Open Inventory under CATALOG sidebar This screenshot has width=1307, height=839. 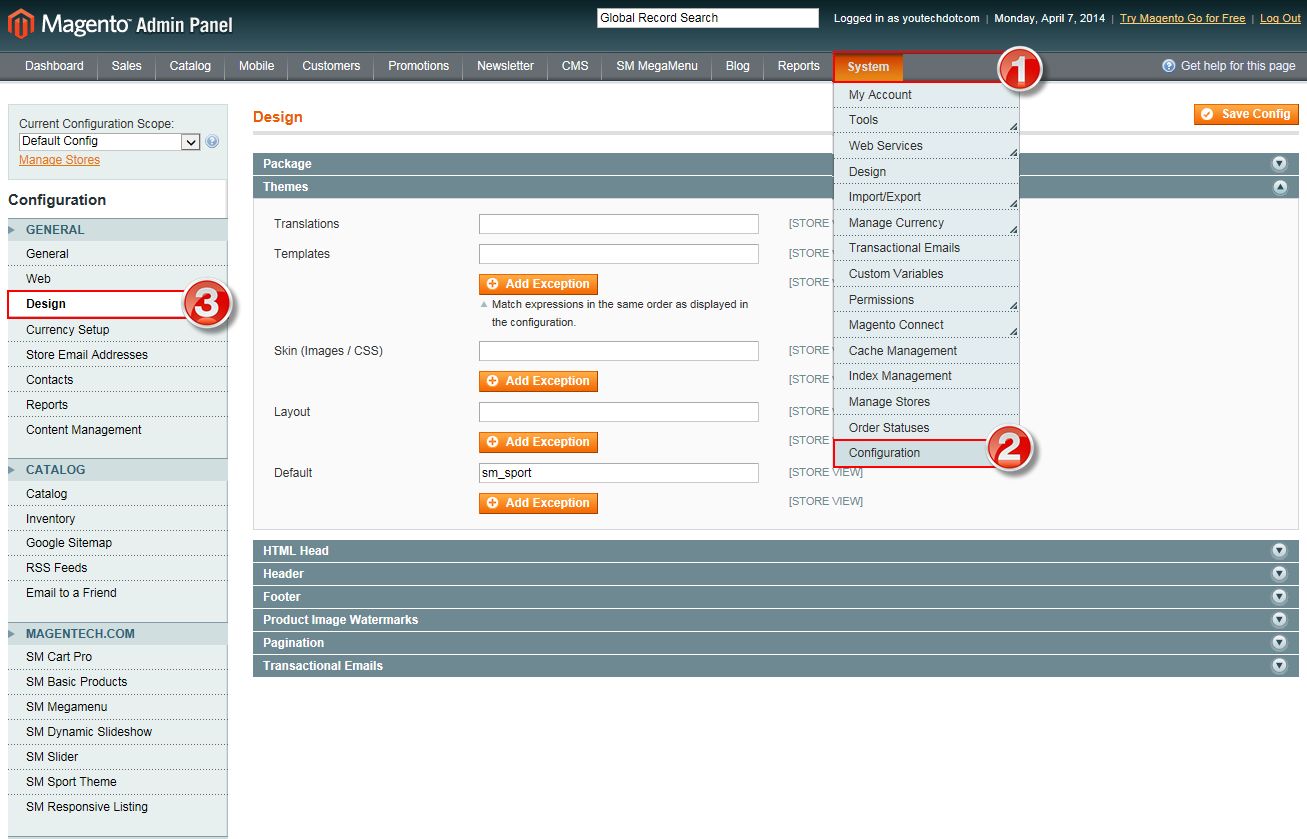point(117,519)
